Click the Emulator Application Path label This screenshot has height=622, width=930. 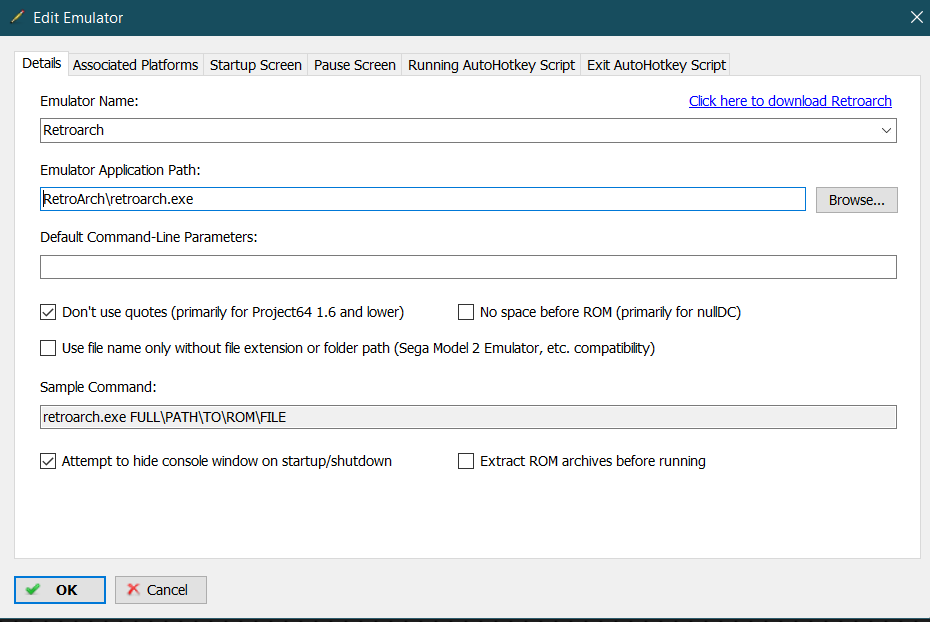120,170
